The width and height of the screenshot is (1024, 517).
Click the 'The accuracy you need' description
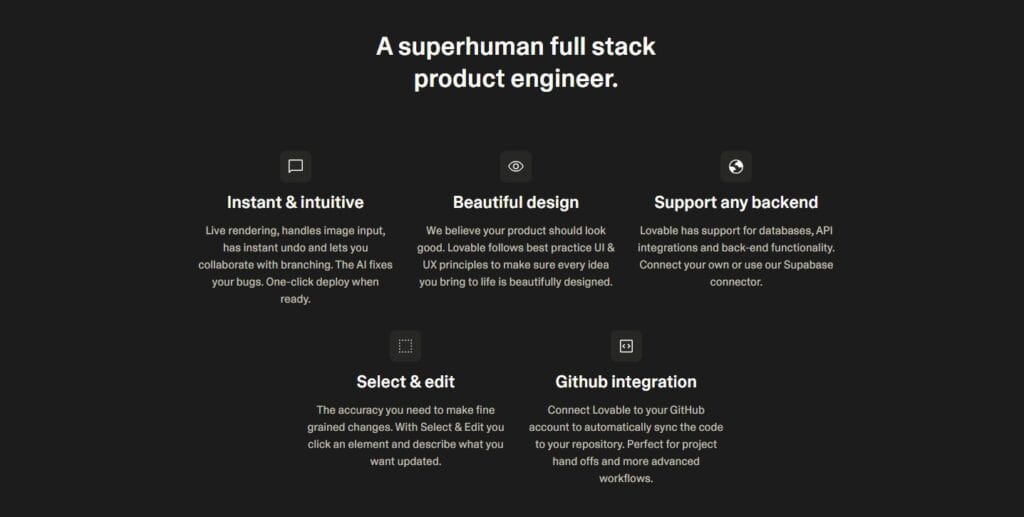[x=406, y=435]
